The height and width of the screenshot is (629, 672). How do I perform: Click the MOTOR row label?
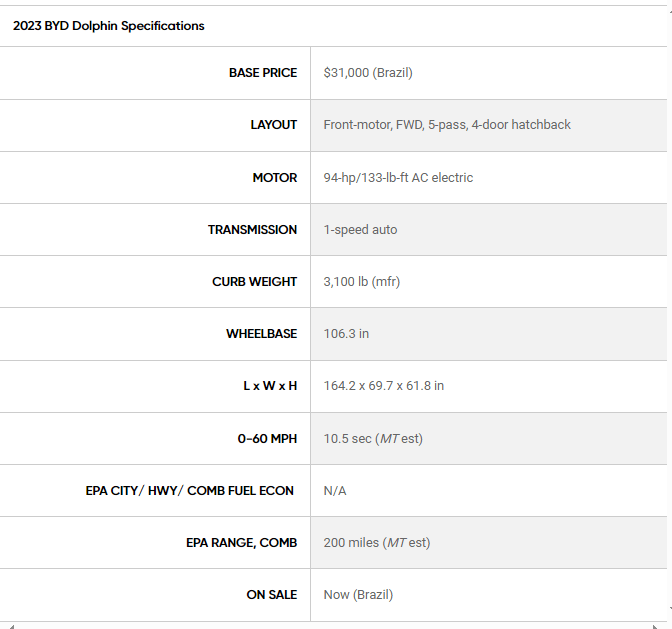point(275,178)
